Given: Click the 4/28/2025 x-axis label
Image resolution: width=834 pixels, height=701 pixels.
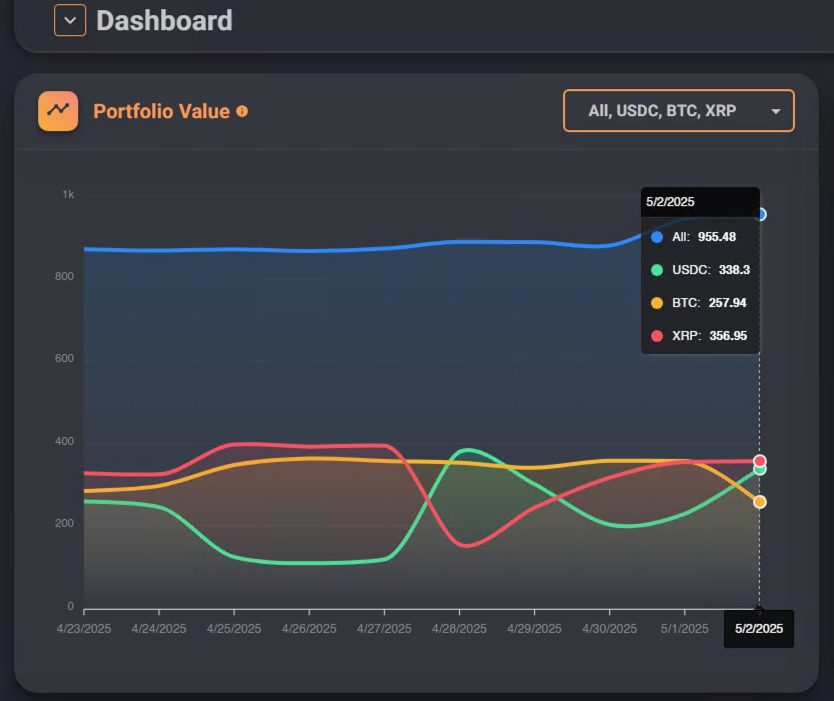Looking at the screenshot, I should 459,629.
